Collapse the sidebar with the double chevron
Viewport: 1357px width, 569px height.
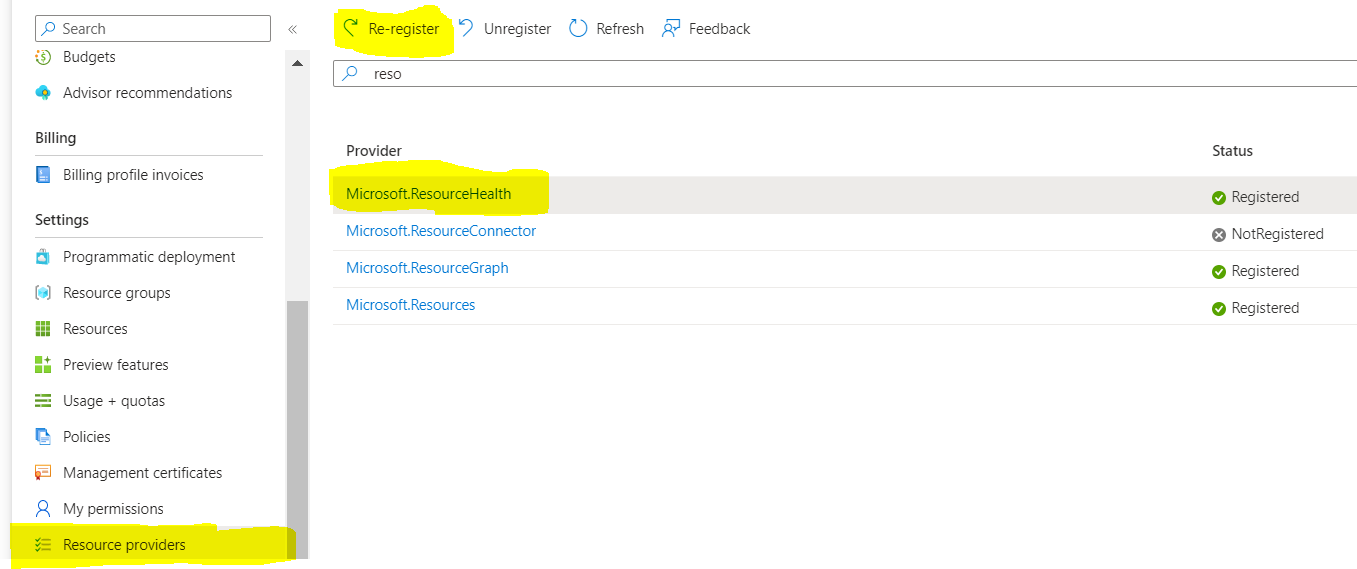(x=293, y=29)
